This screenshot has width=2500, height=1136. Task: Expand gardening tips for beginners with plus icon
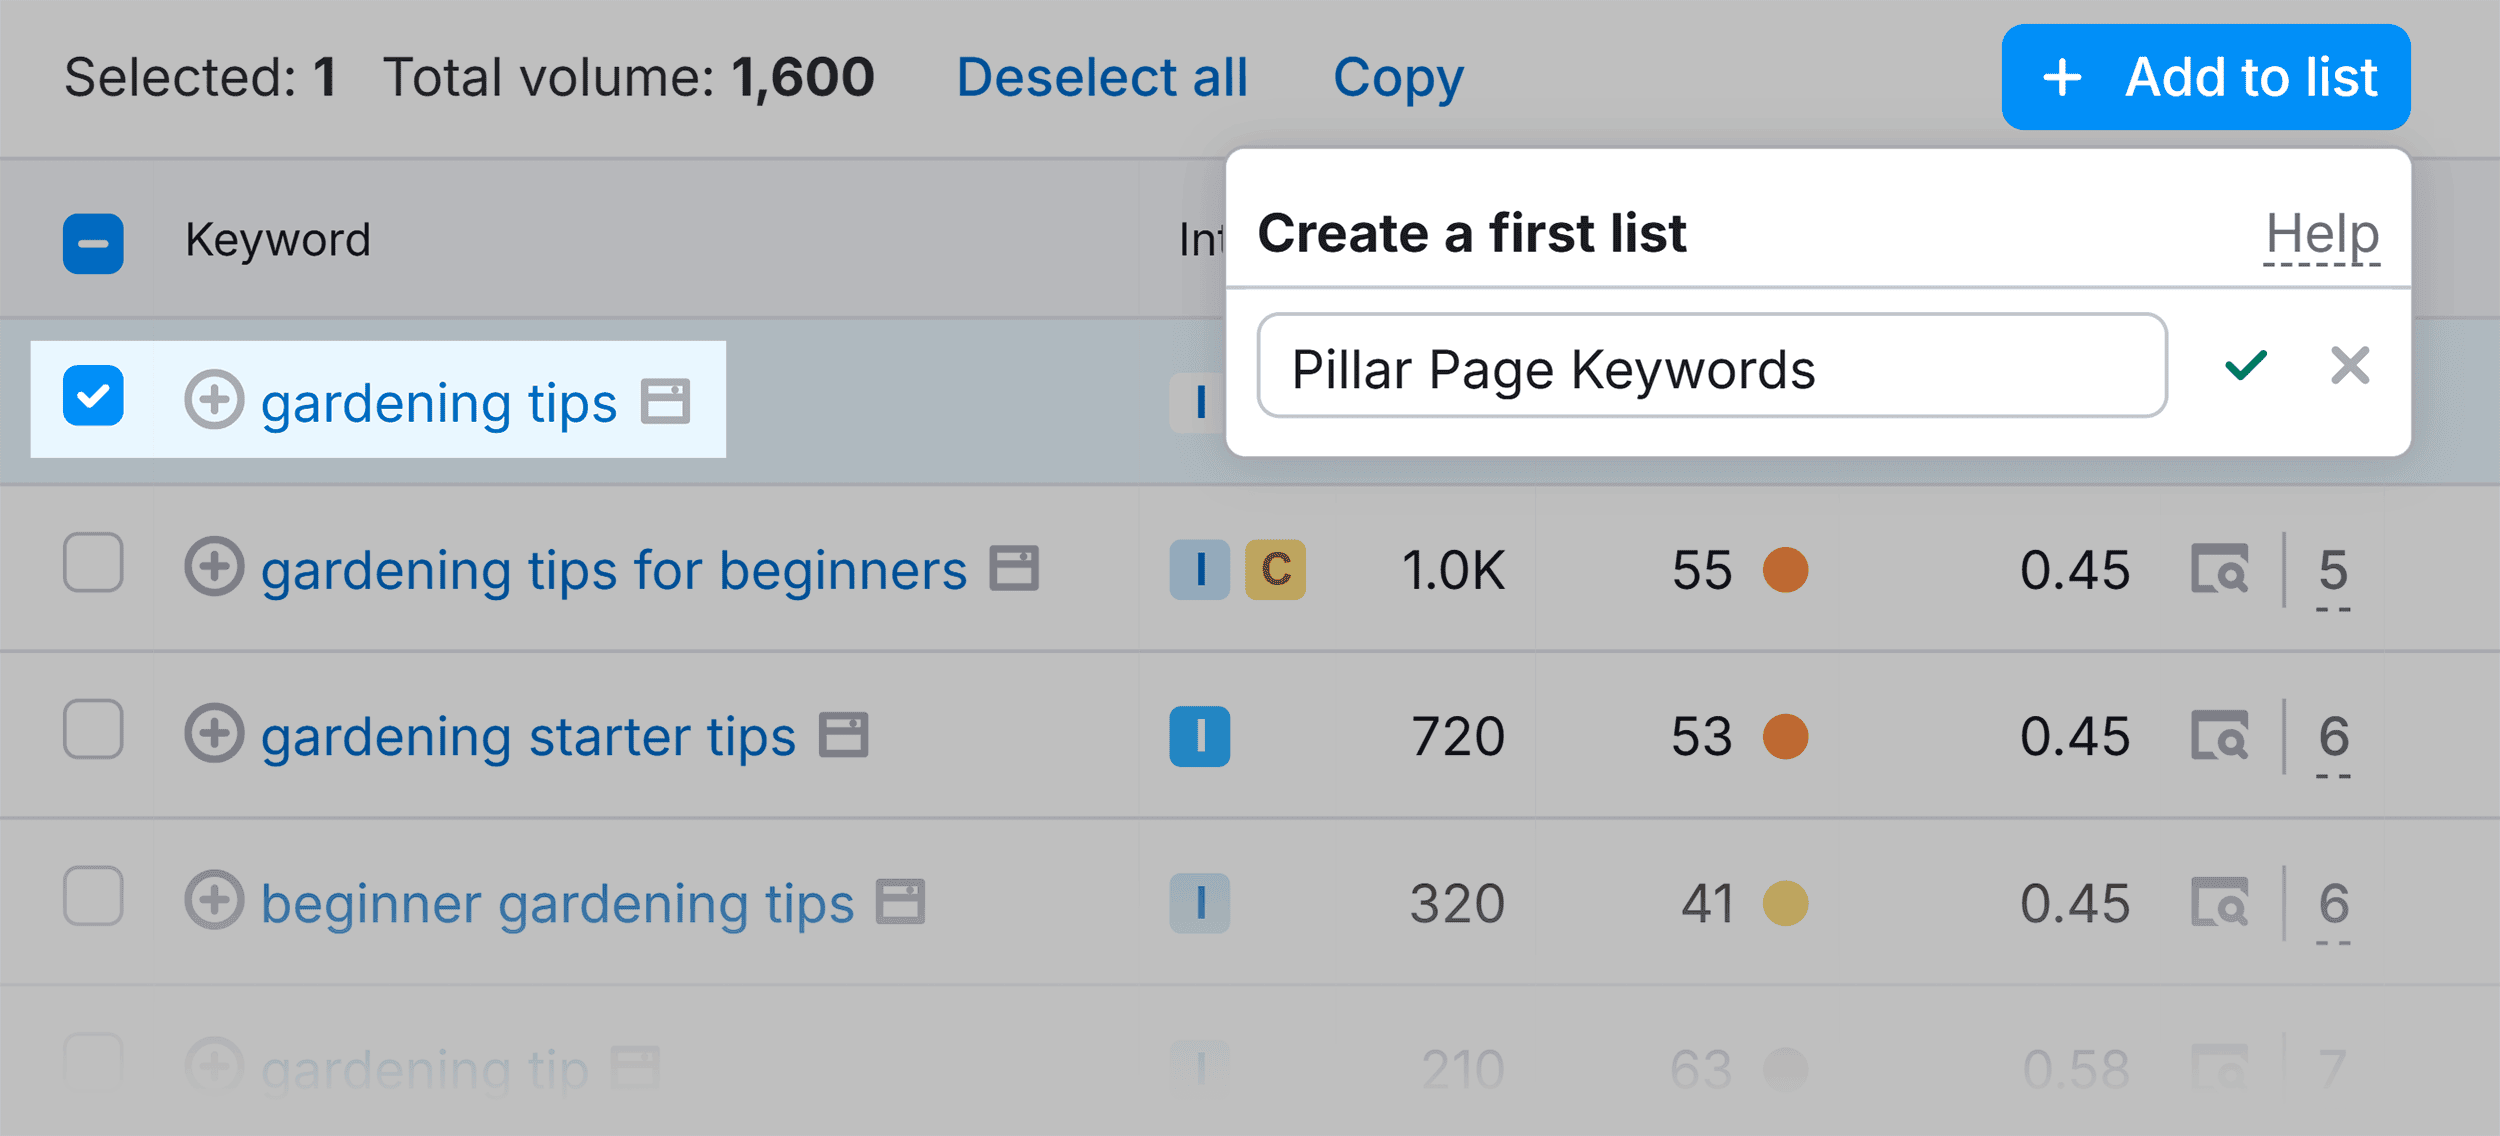213,567
